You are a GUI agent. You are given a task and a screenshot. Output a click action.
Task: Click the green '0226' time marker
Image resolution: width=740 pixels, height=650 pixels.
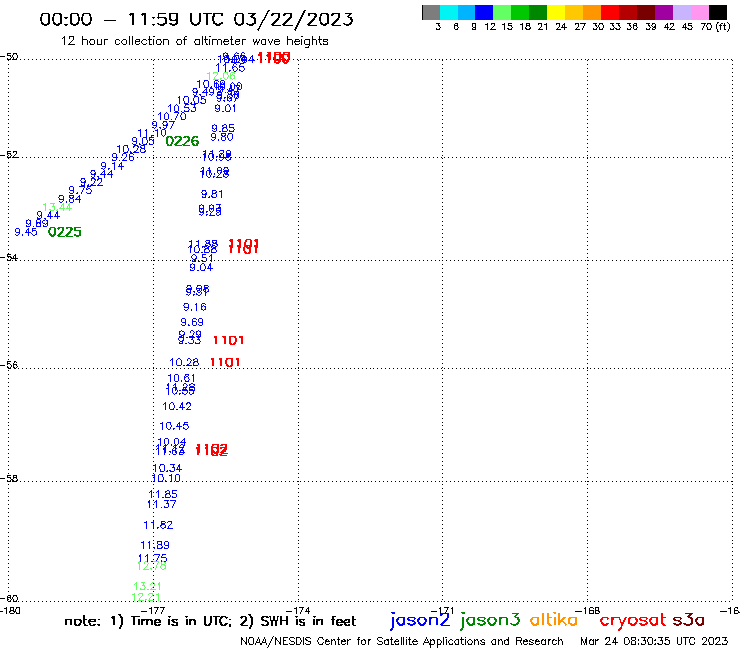tap(182, 141)
